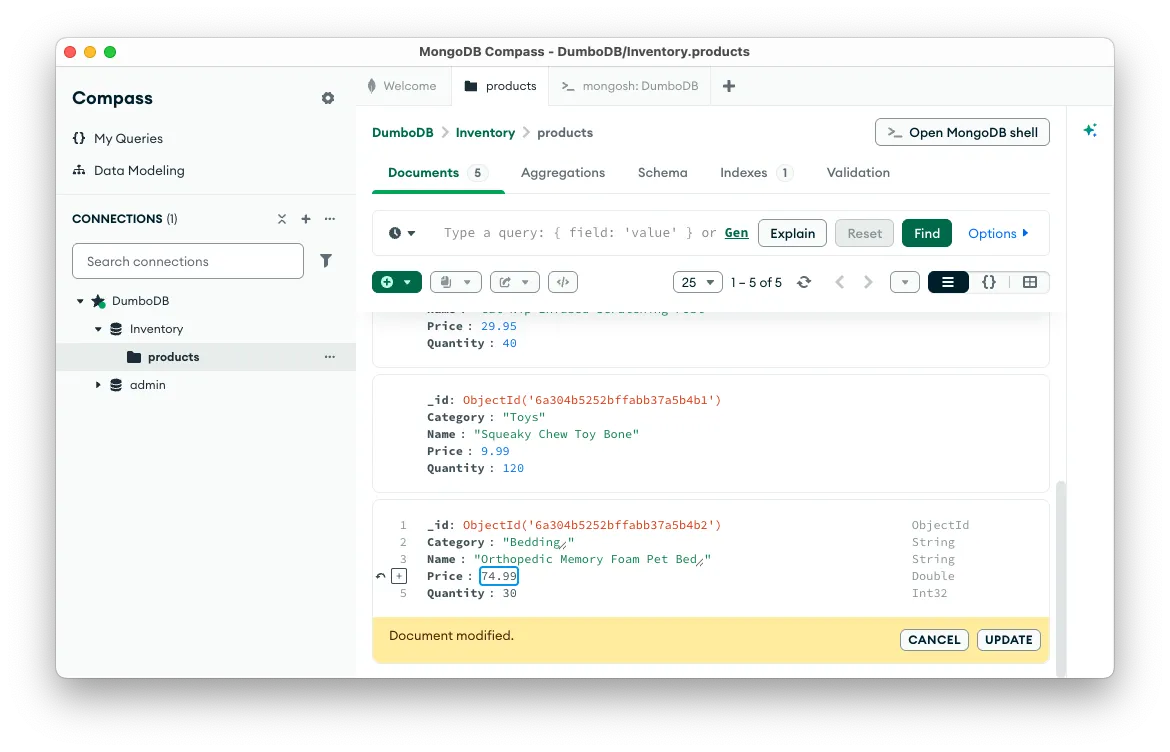Click Open MongoDB shell button
Image resolution: width=1170 pixels, height=752 pixels.
coord(963,132)
